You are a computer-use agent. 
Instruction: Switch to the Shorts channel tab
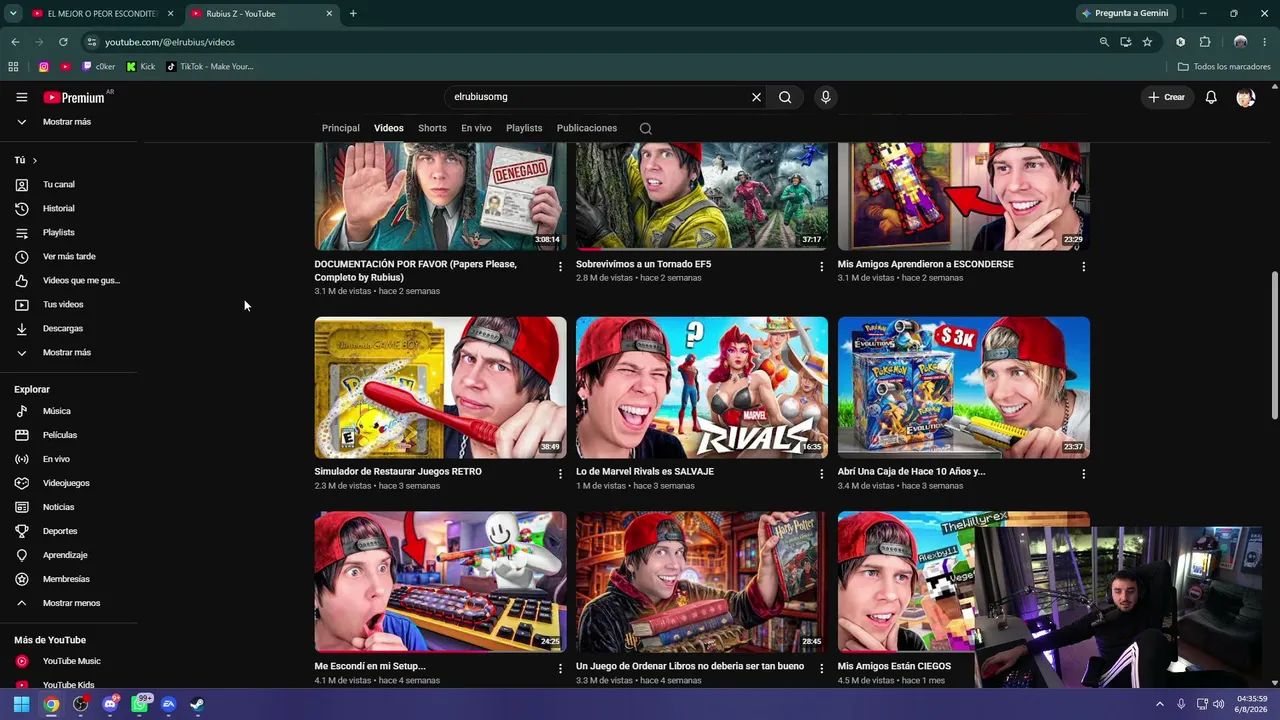(432, 128)
